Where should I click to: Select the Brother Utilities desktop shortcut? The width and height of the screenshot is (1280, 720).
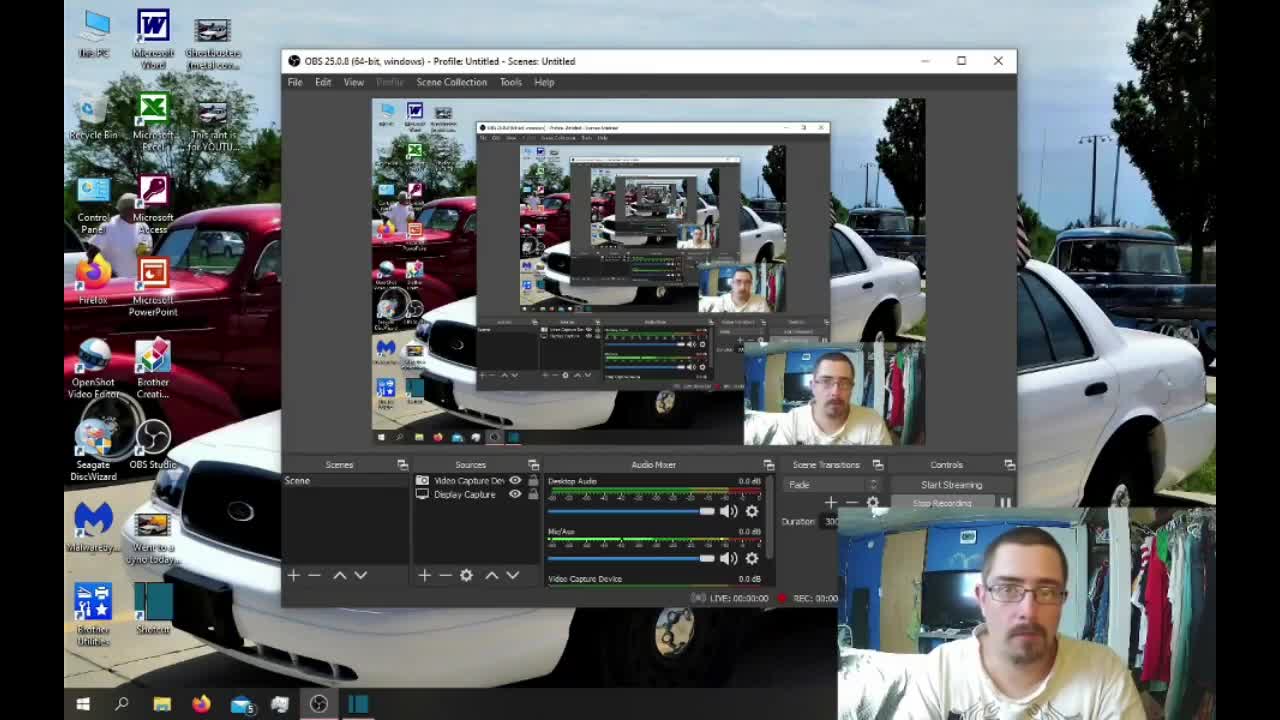[93, 614]
